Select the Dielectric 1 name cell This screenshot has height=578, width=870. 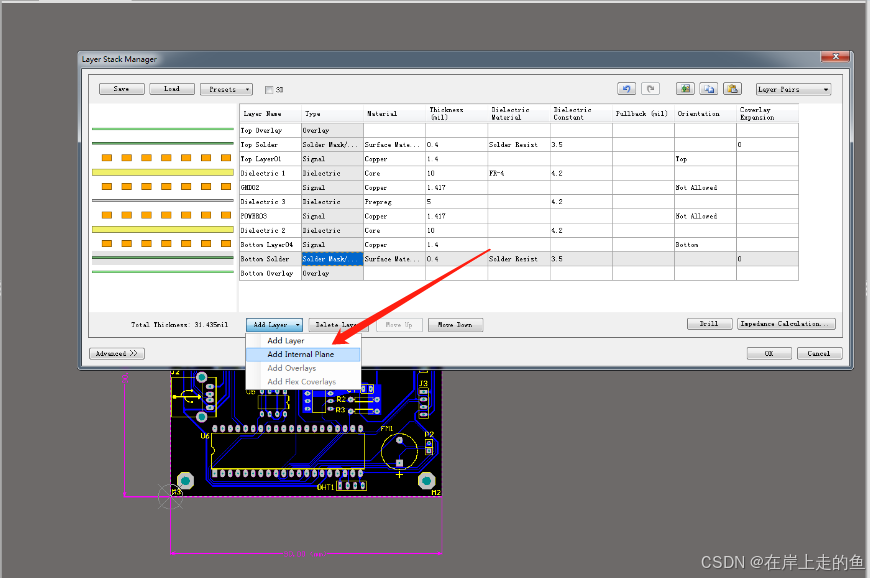tap(270, 173)
